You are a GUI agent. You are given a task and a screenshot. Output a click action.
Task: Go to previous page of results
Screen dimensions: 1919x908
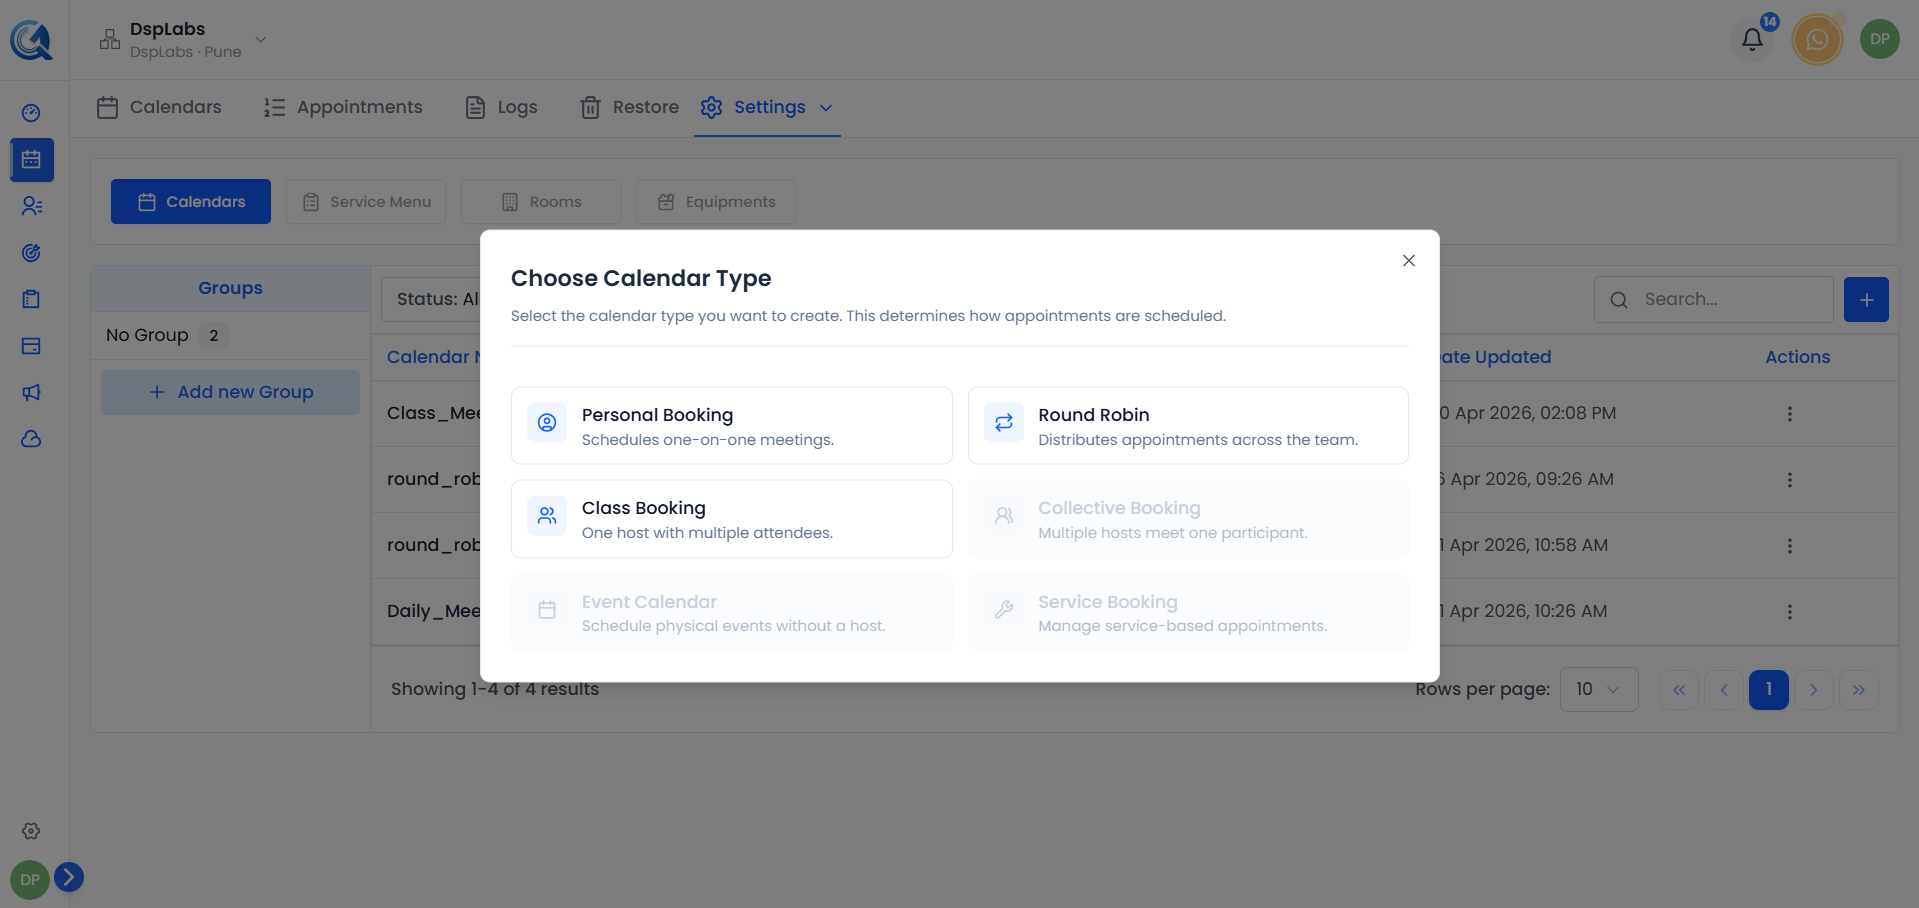point(1724,690)
